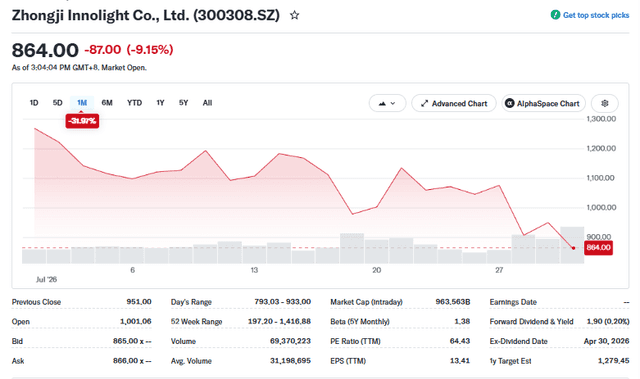Click the tallest last volume bar
Screen dimensions: 640x379
tap(572, 245)
